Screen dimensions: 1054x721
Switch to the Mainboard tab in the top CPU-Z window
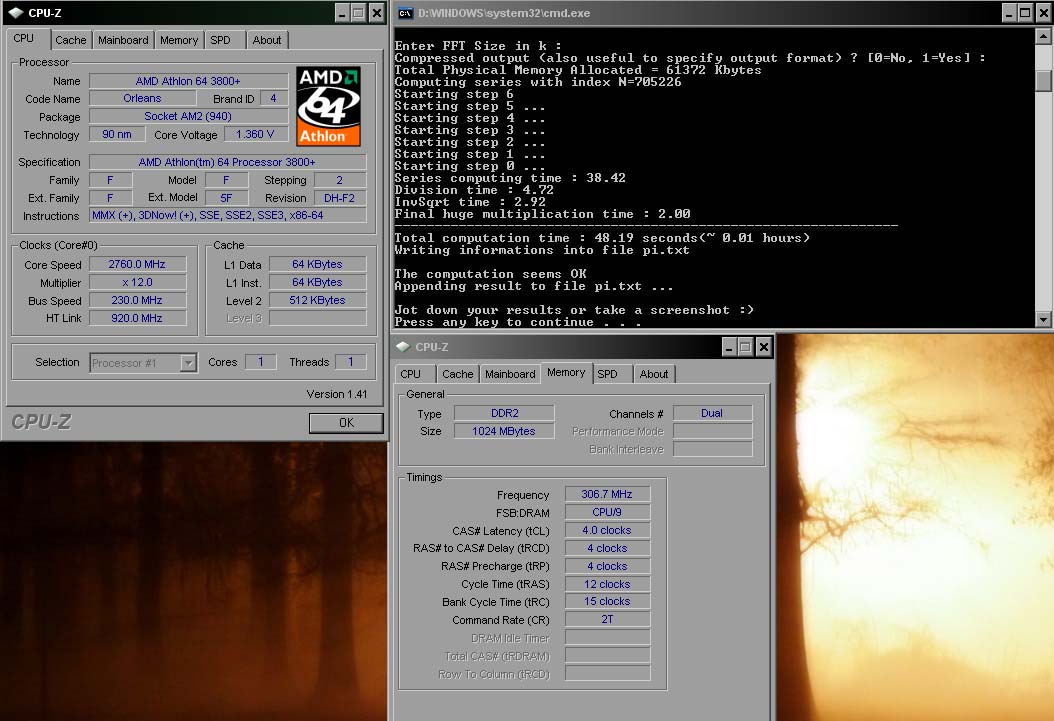(x=123, y=40)
